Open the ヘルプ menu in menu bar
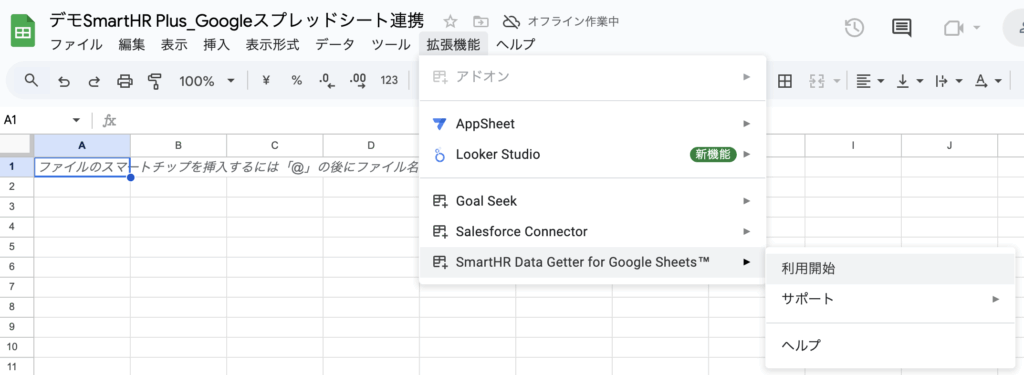This screenshot has width=1024, height=375. click(515, 44)
